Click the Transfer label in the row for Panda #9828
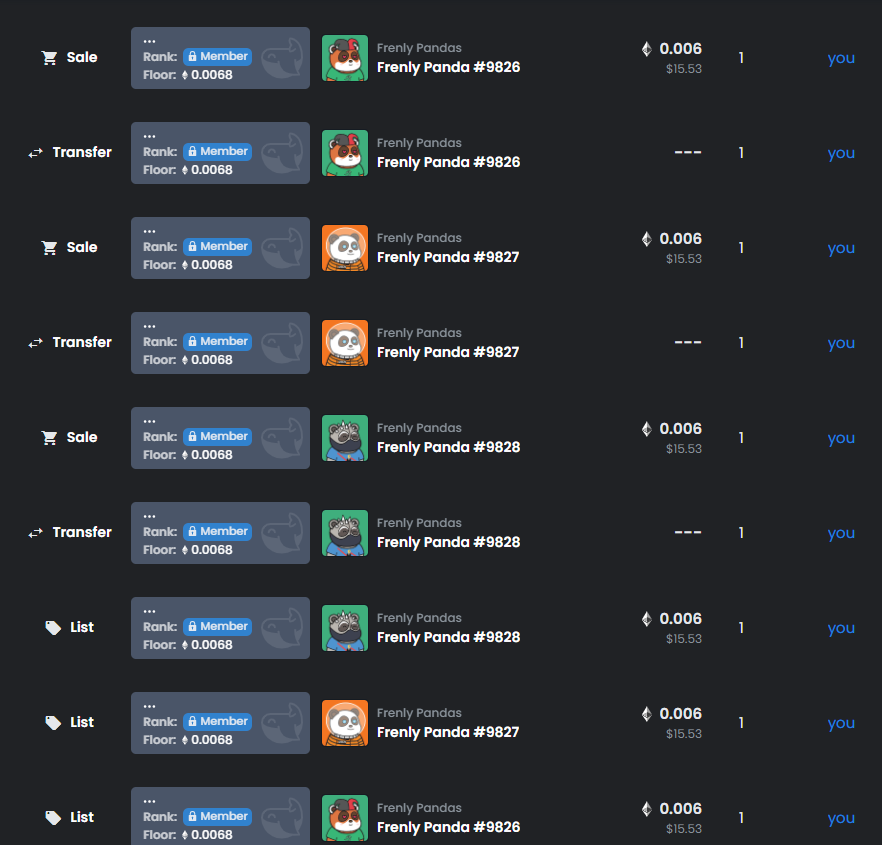Image resolution: width=882 pixels, height=845 pixels. [82, 533]
